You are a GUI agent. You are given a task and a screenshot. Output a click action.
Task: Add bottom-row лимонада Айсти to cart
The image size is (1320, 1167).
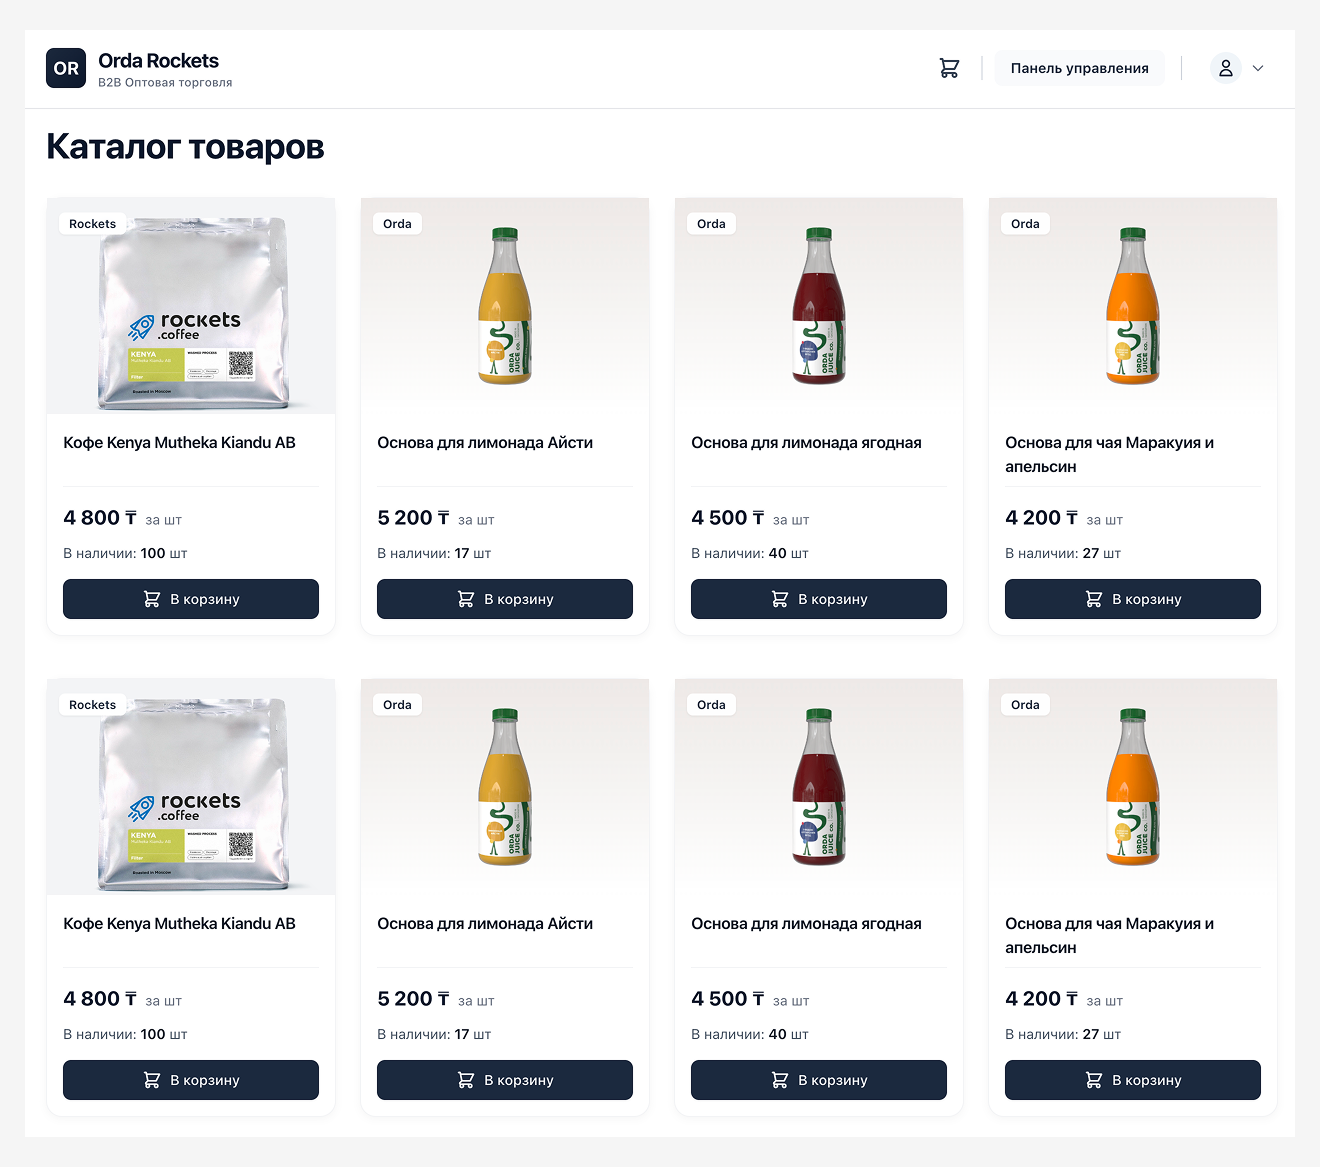[505, 1080]
